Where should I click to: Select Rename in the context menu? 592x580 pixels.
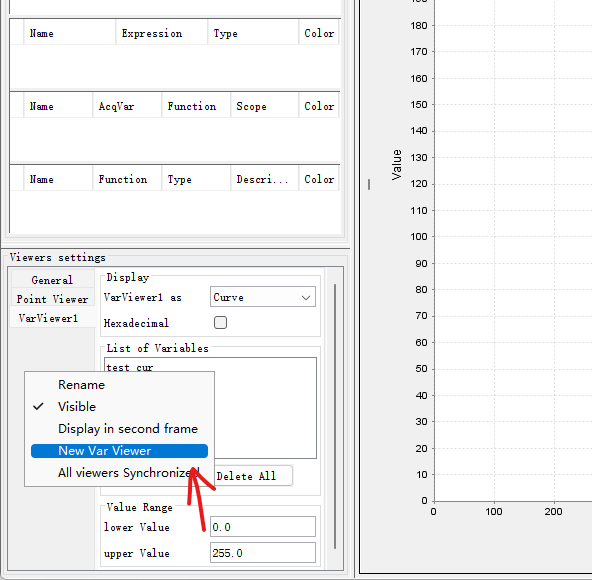coord(119,385)
